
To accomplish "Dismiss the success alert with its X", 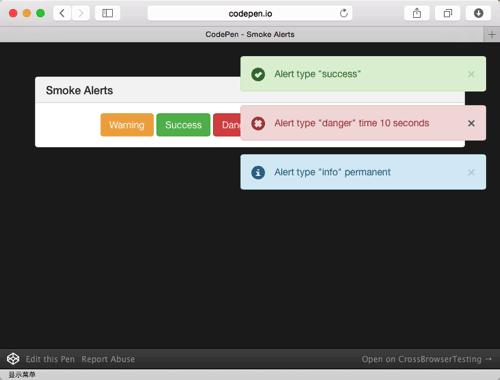I will (471, 74).
